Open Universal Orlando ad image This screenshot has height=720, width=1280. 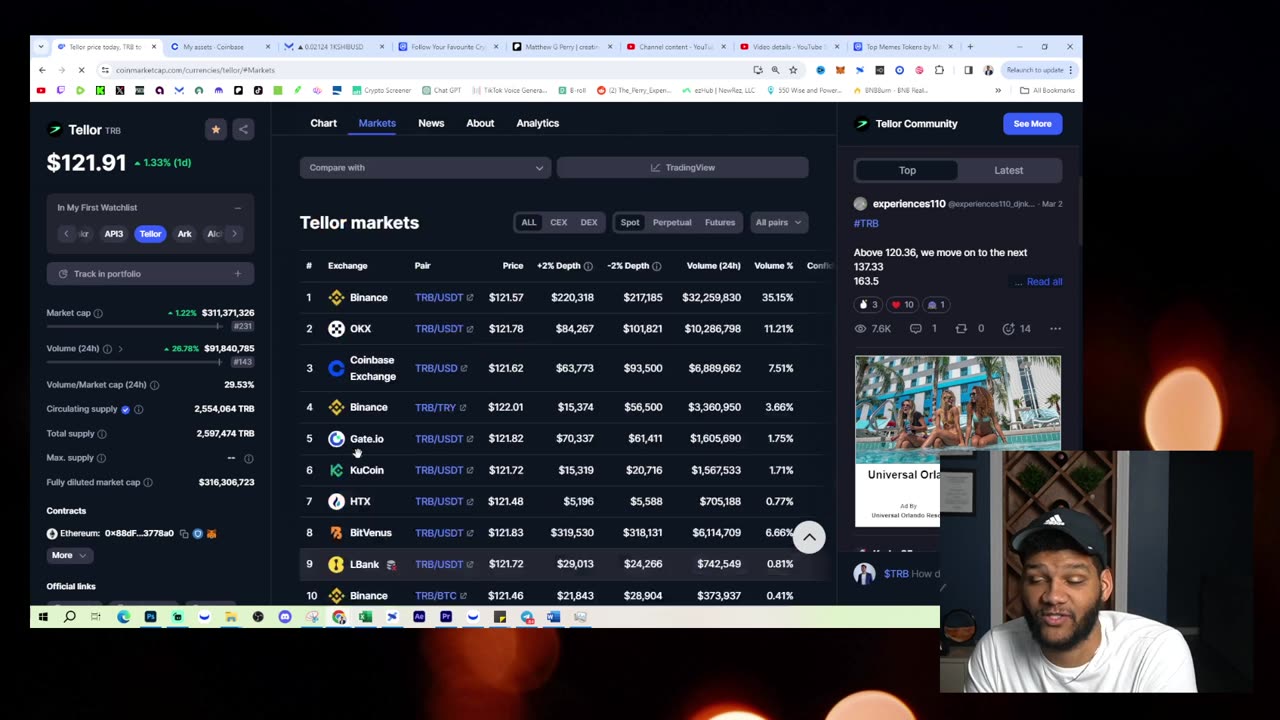[x=958, y=408]
